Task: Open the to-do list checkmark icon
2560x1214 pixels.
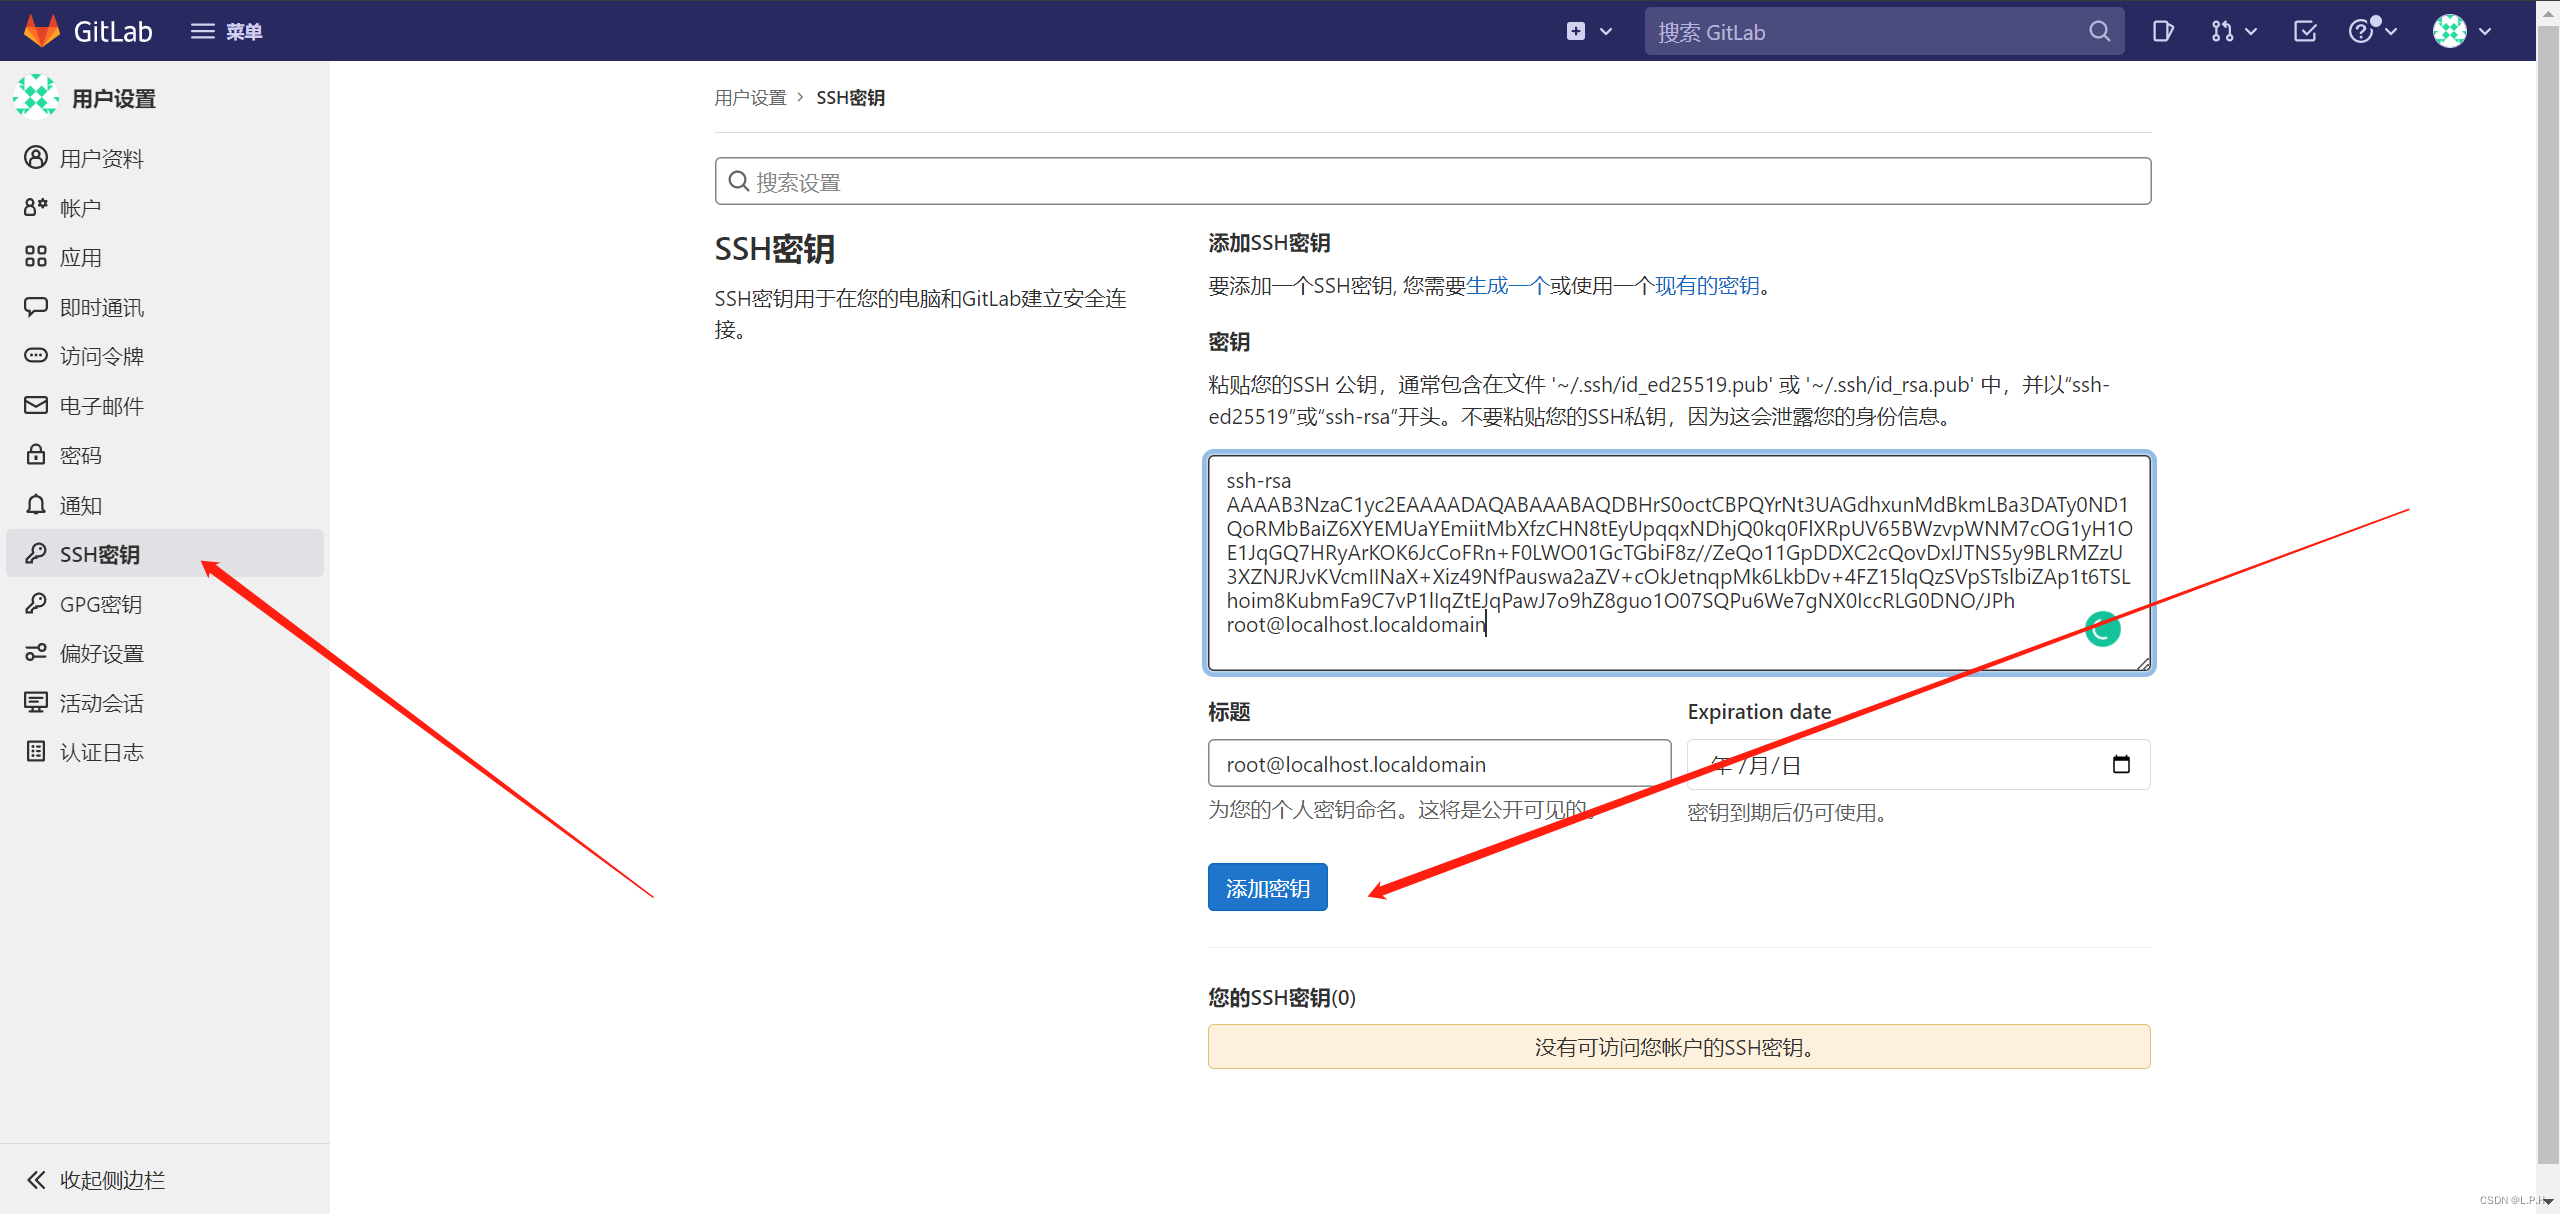Action: (x=2305, y=31)
